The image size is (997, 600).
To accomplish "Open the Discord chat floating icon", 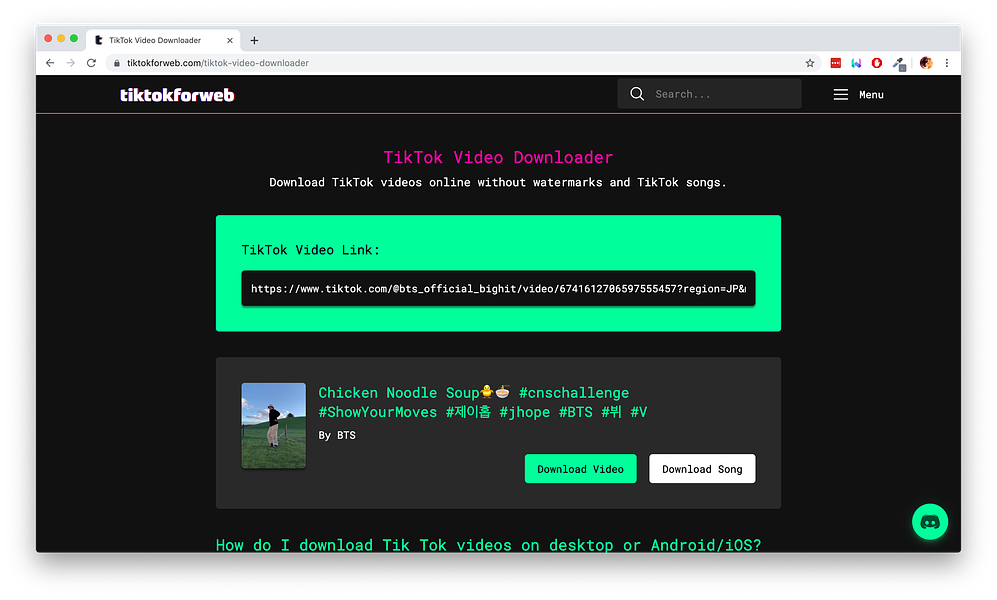I will [930, 522].
